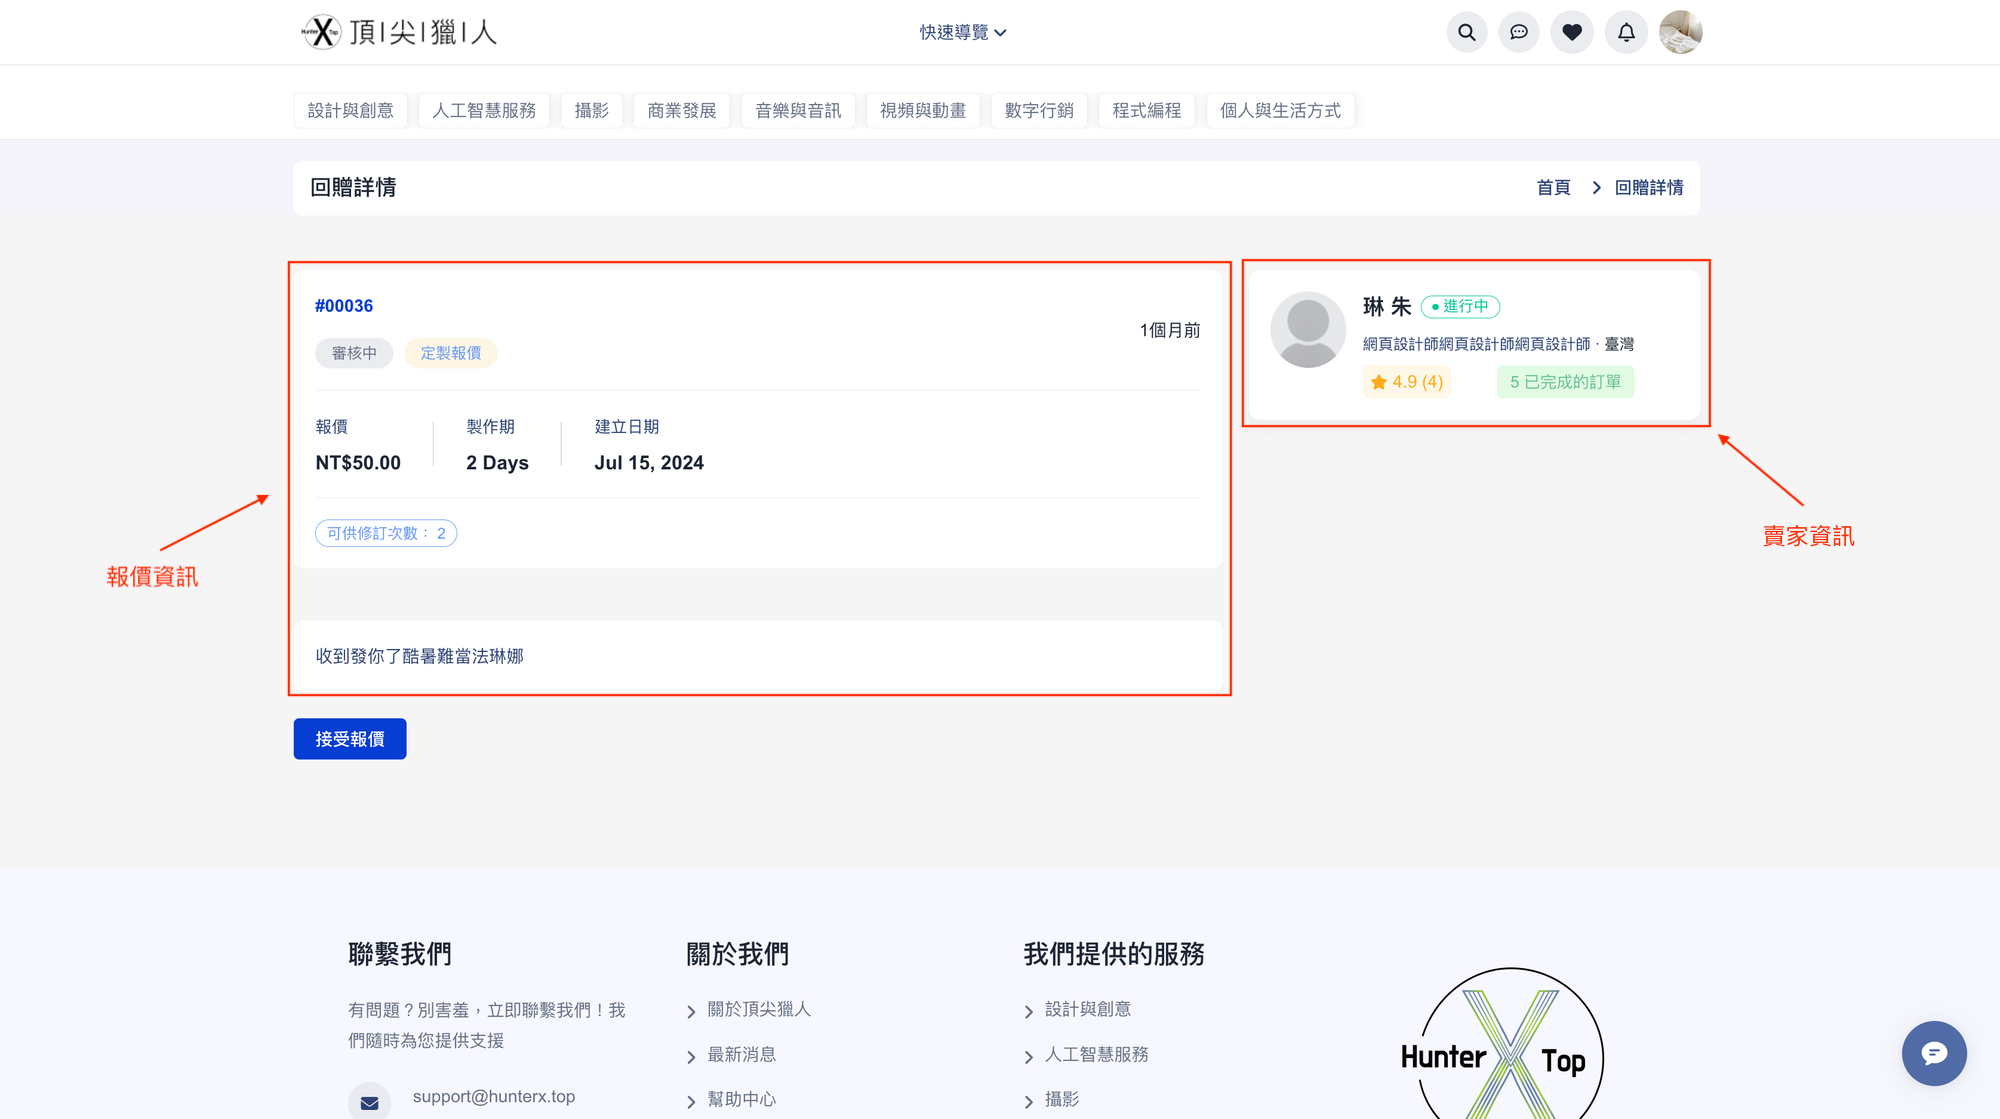Screen dimensions: 2000x1119
Task: Open the favorites heart icon
Action: [x=1572, y=32]
